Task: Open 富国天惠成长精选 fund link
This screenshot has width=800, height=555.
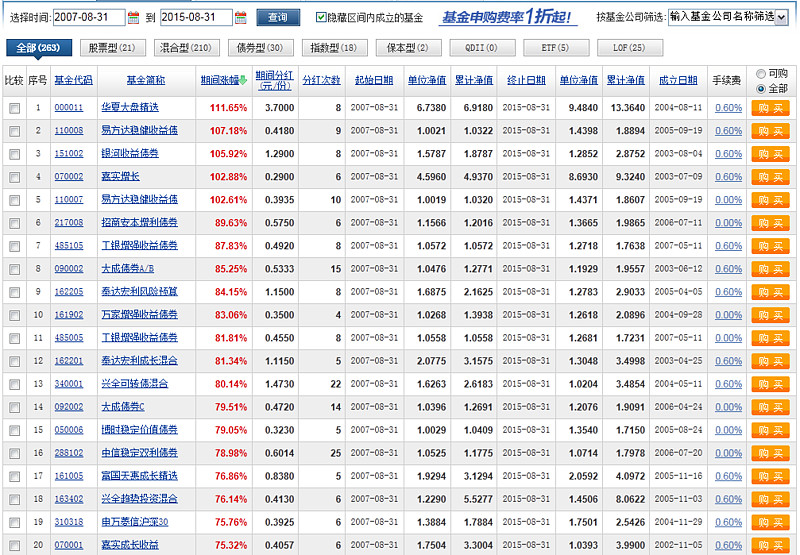Action: click(139, 476)
